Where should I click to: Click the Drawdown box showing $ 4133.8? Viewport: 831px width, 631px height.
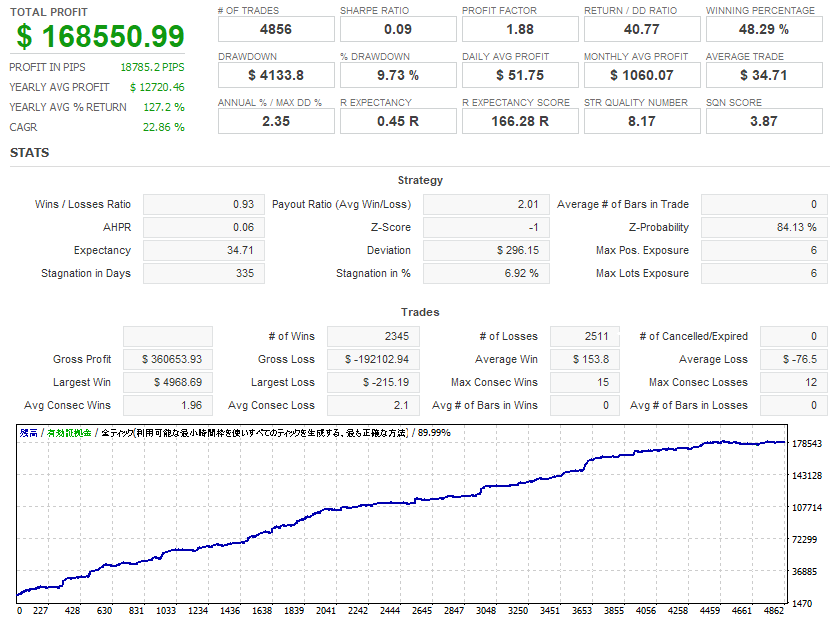pos(276,75)
